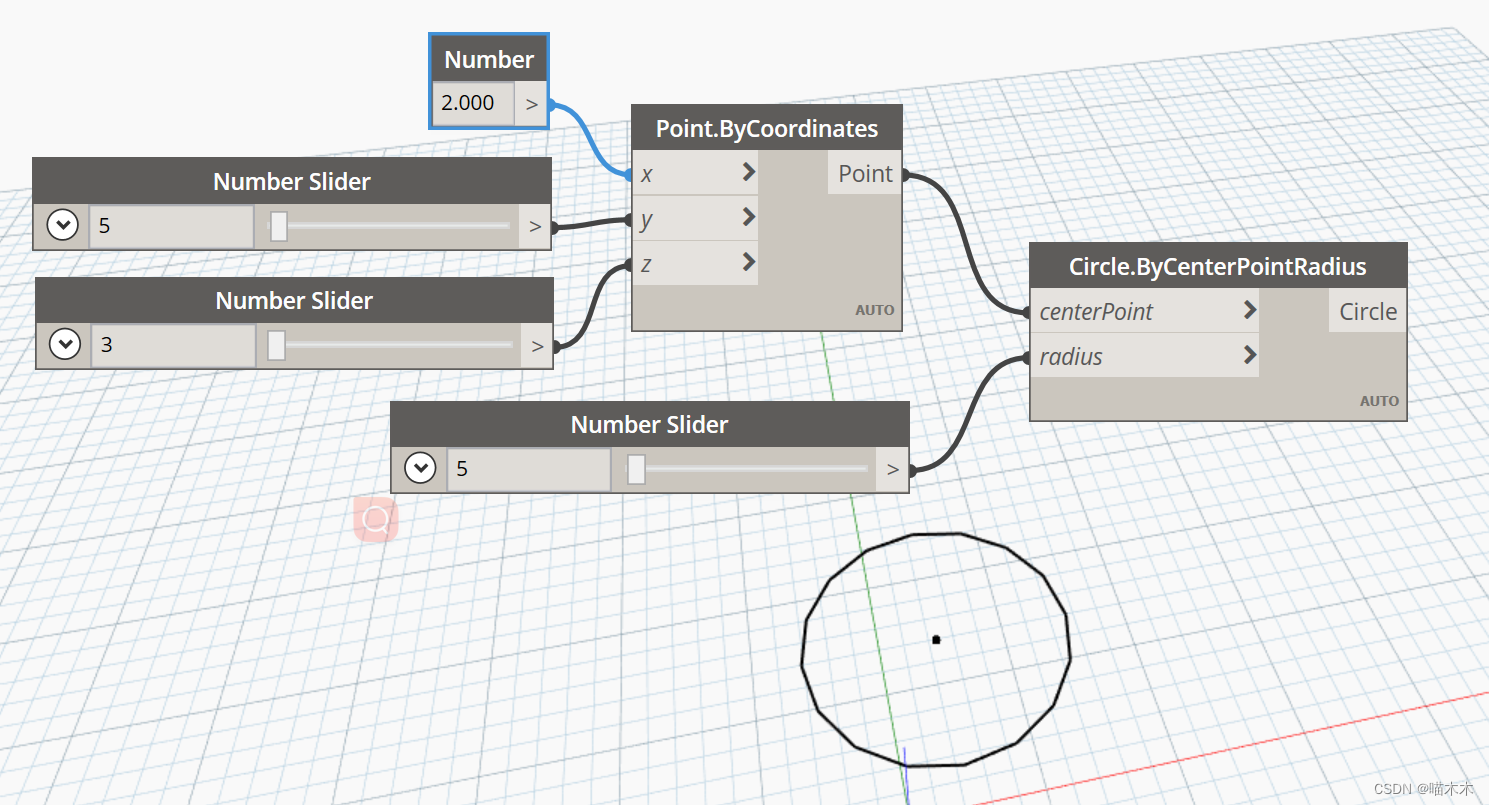Click the pink magnifier search icon
This screenshot has height=805, width=1489.
(x=376, y=520)
